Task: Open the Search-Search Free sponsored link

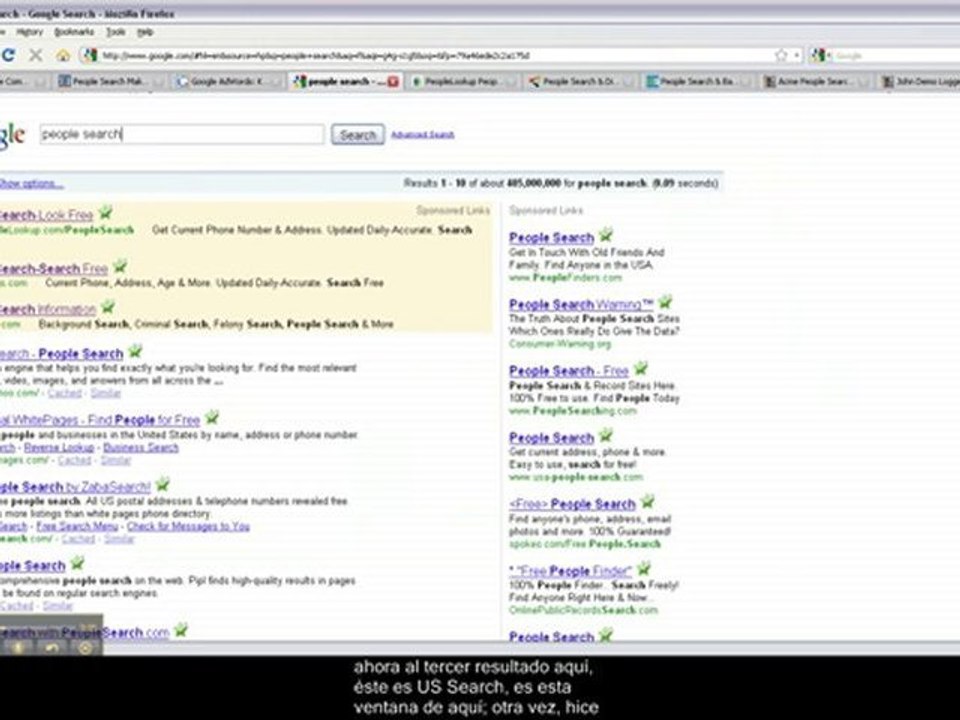Action: pyautogui.click(x=54, y=268)
